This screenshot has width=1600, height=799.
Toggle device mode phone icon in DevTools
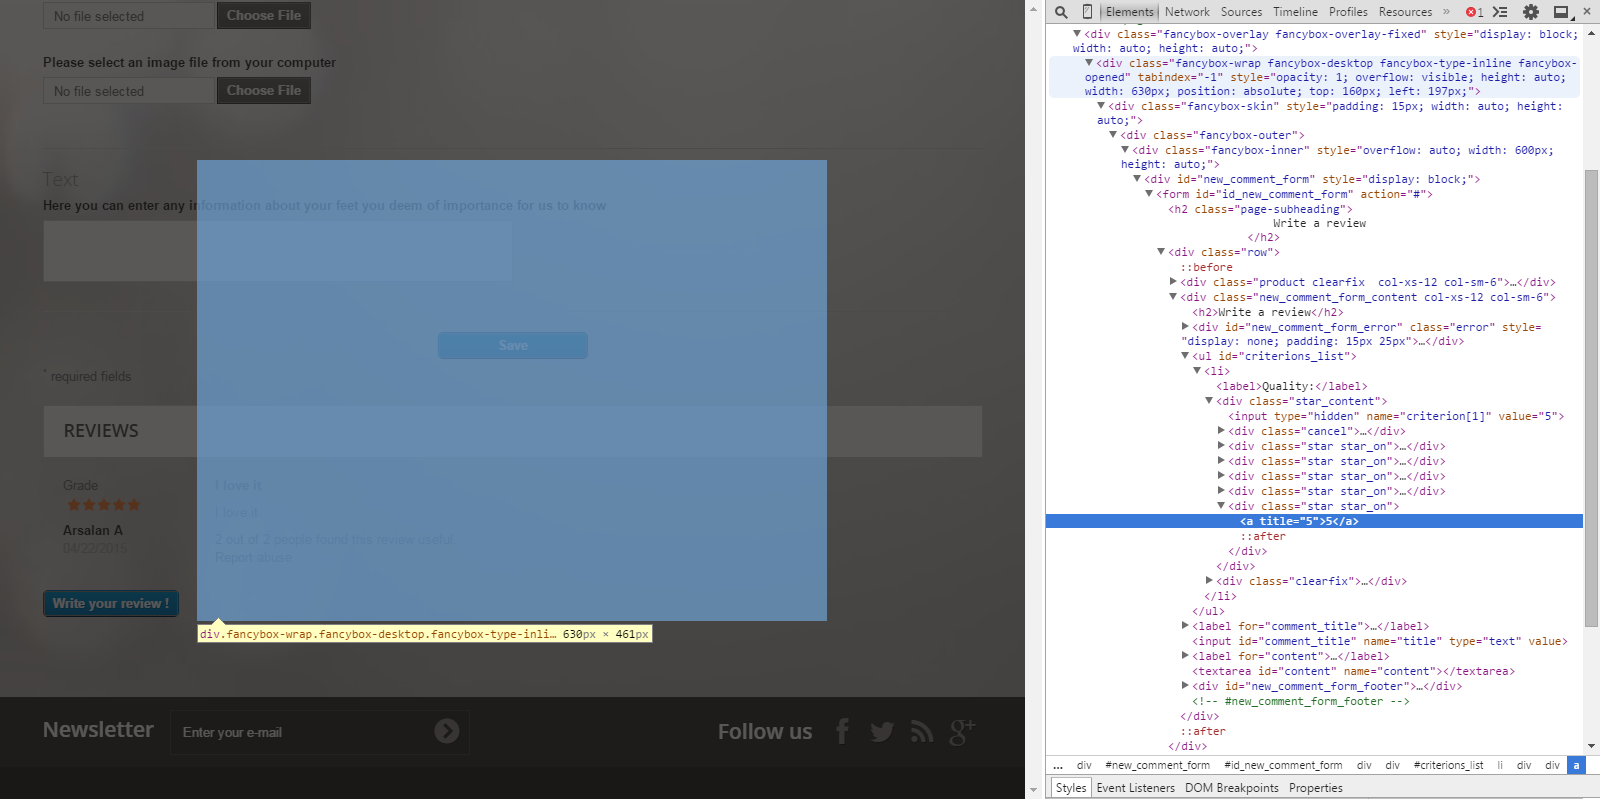click(x=1087, y=12)
